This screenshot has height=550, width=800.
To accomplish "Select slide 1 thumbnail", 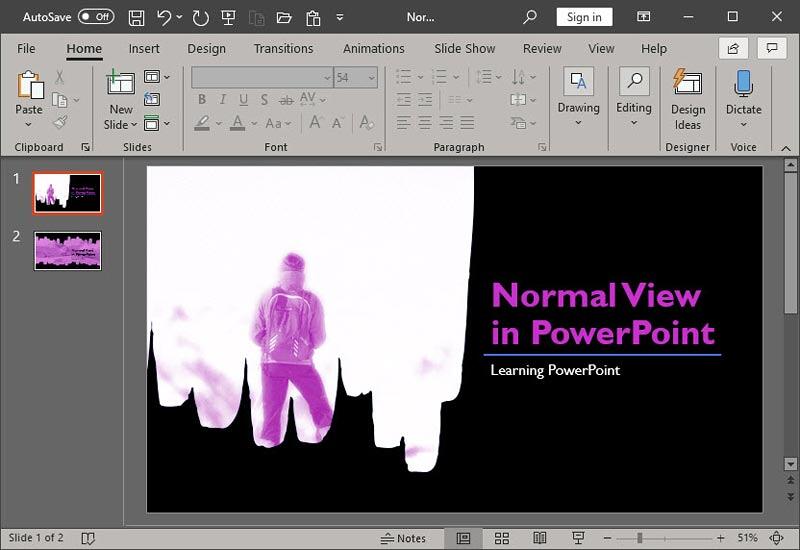I will tap(68, 193).
